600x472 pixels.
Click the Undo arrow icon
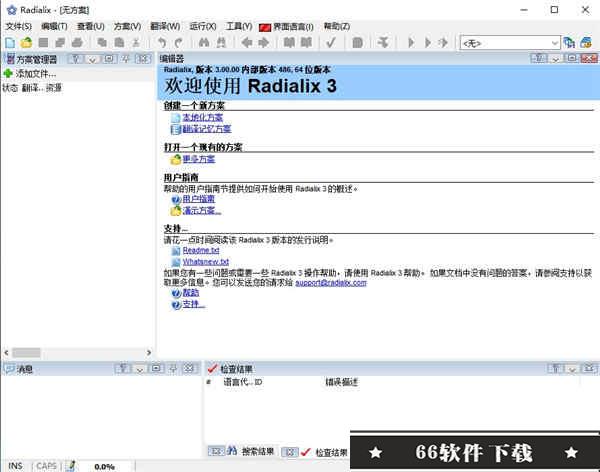162,42
